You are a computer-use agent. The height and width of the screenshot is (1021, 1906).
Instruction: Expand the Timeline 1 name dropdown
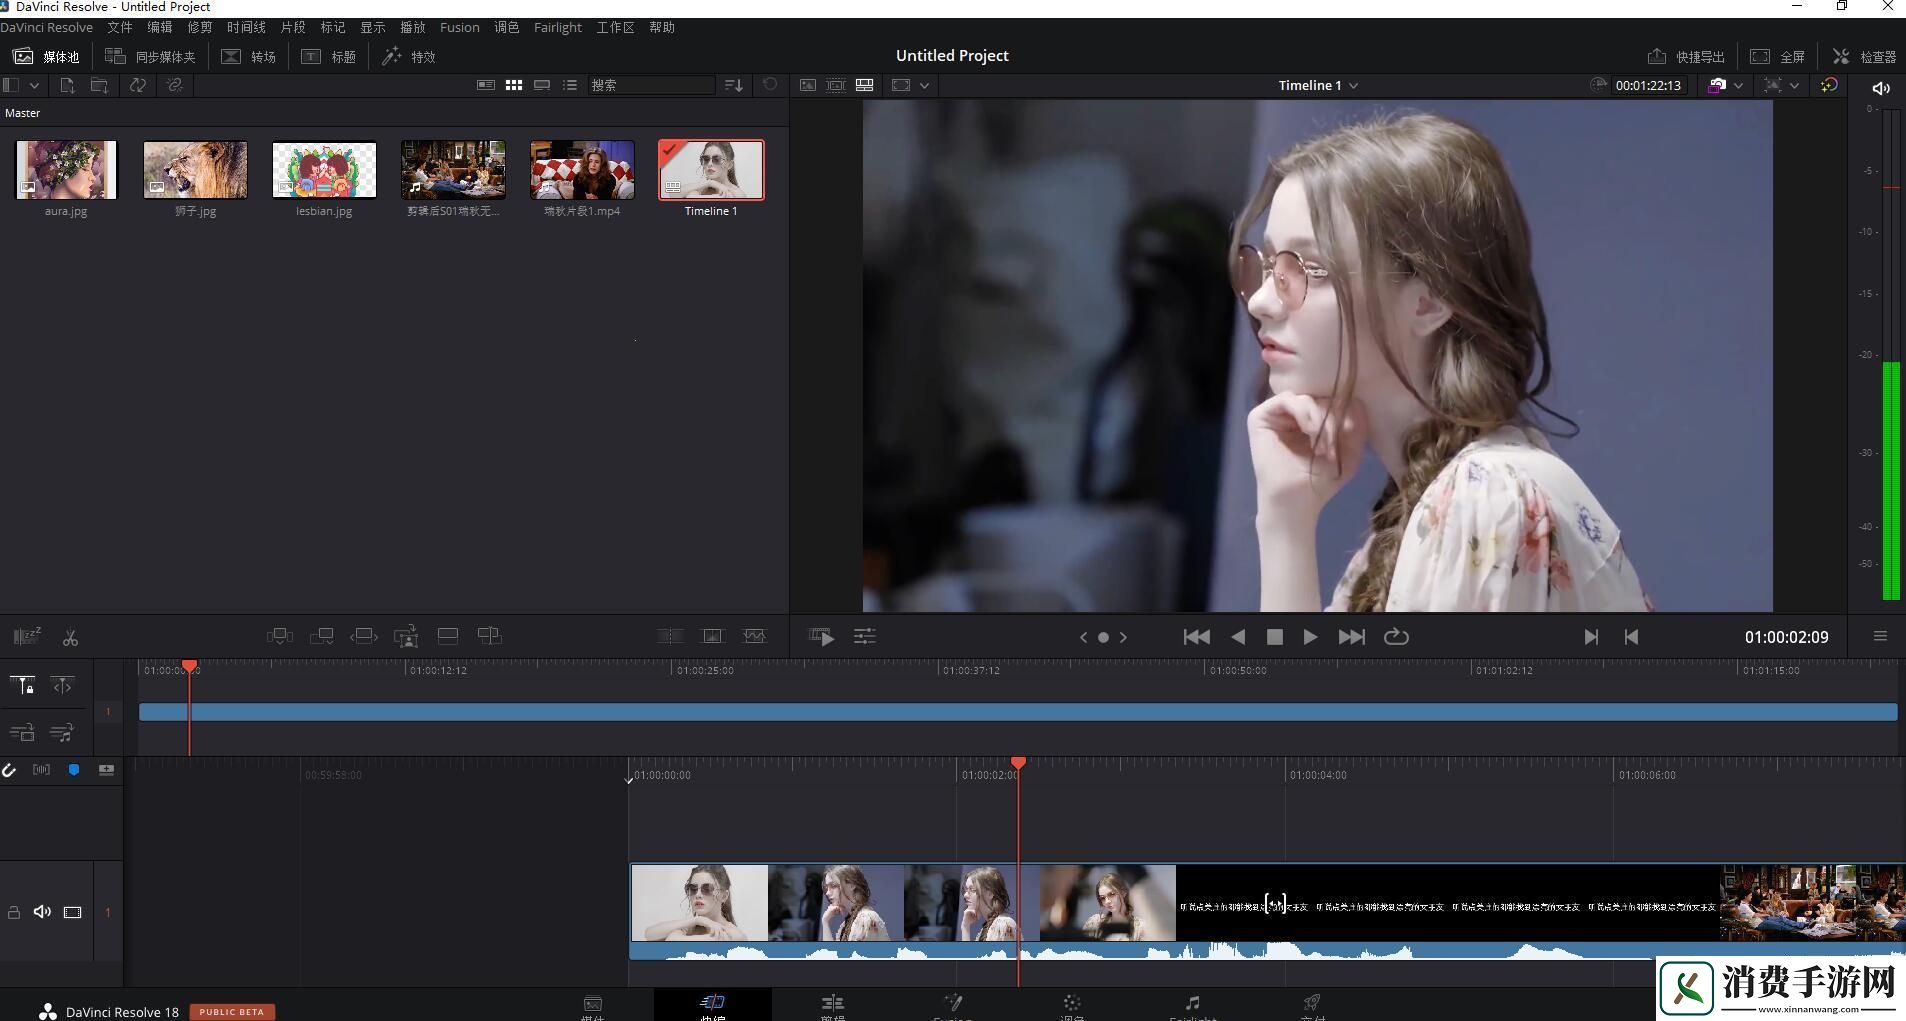click(x=1353, y=86)
